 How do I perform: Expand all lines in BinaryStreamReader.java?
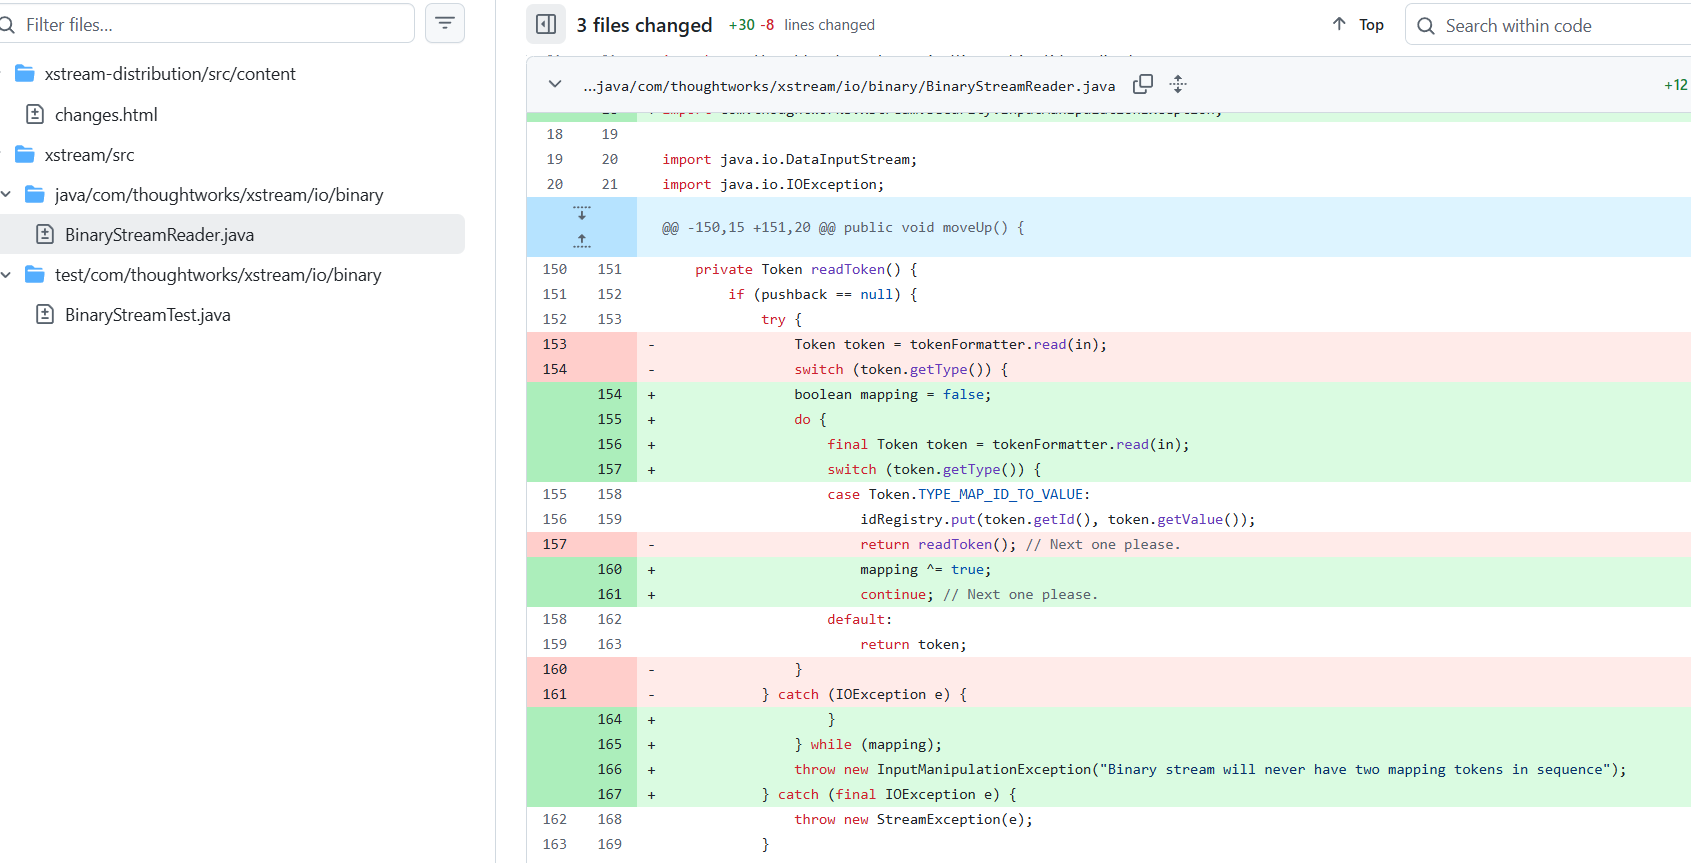click(x=1178, y=85)
